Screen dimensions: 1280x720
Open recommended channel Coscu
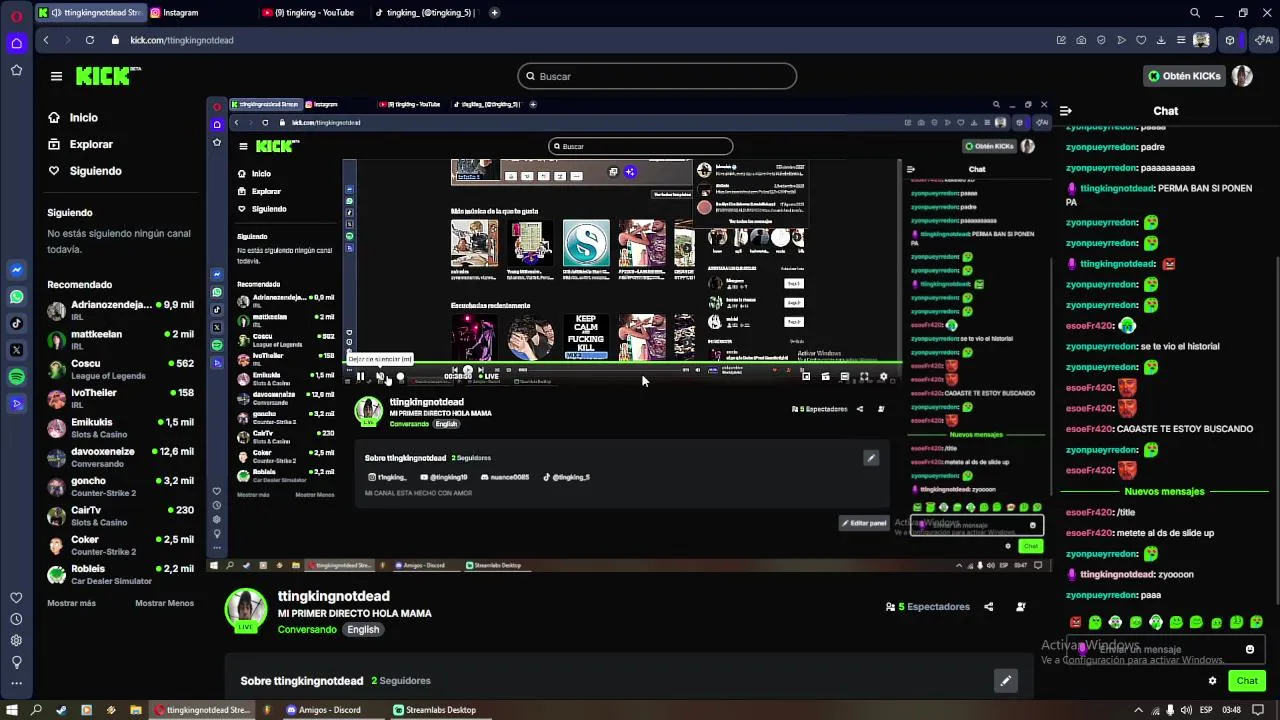(121, 369)
